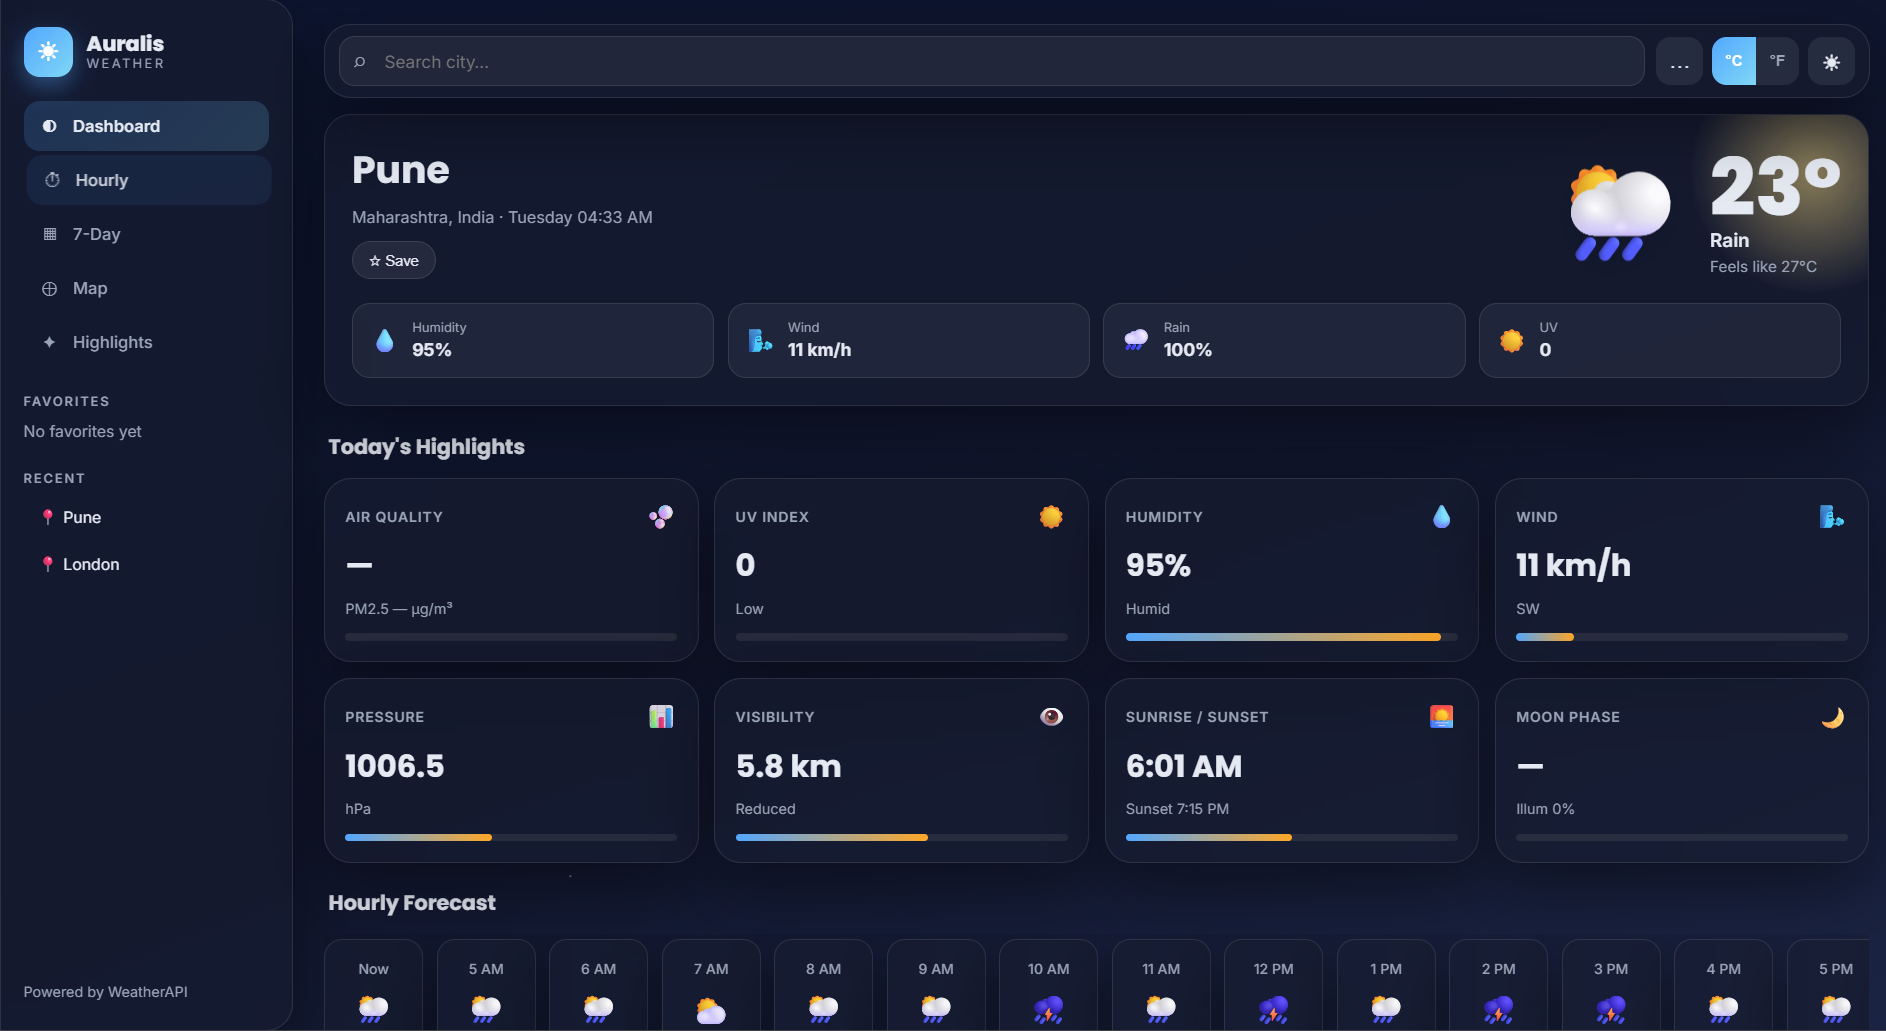Click the Pressure progress bar
Image resolution: width=1886 pixels, height=1031 pixels.
pyautogui.click(x=511, y=837)
